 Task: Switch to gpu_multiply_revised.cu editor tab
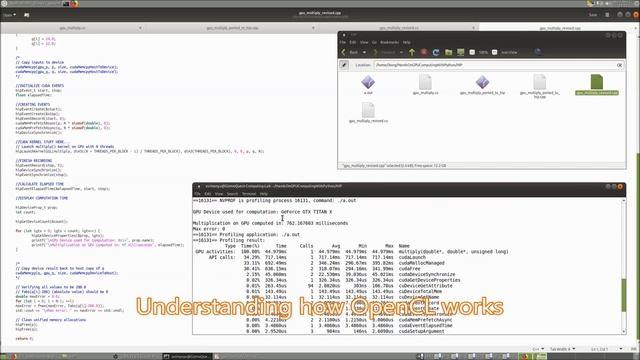398,28
